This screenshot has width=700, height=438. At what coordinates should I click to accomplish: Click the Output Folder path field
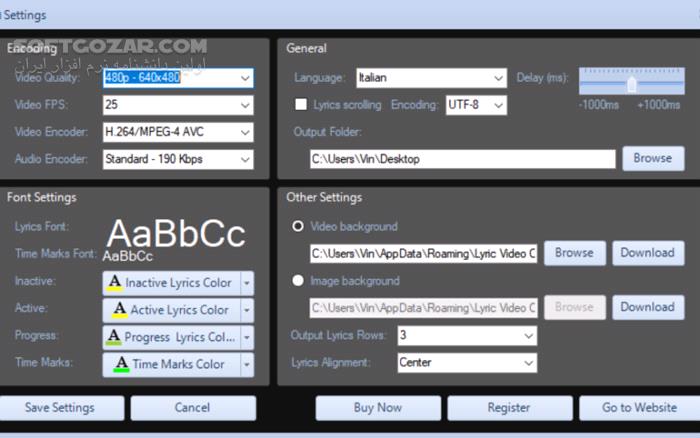tap(462, 159)
